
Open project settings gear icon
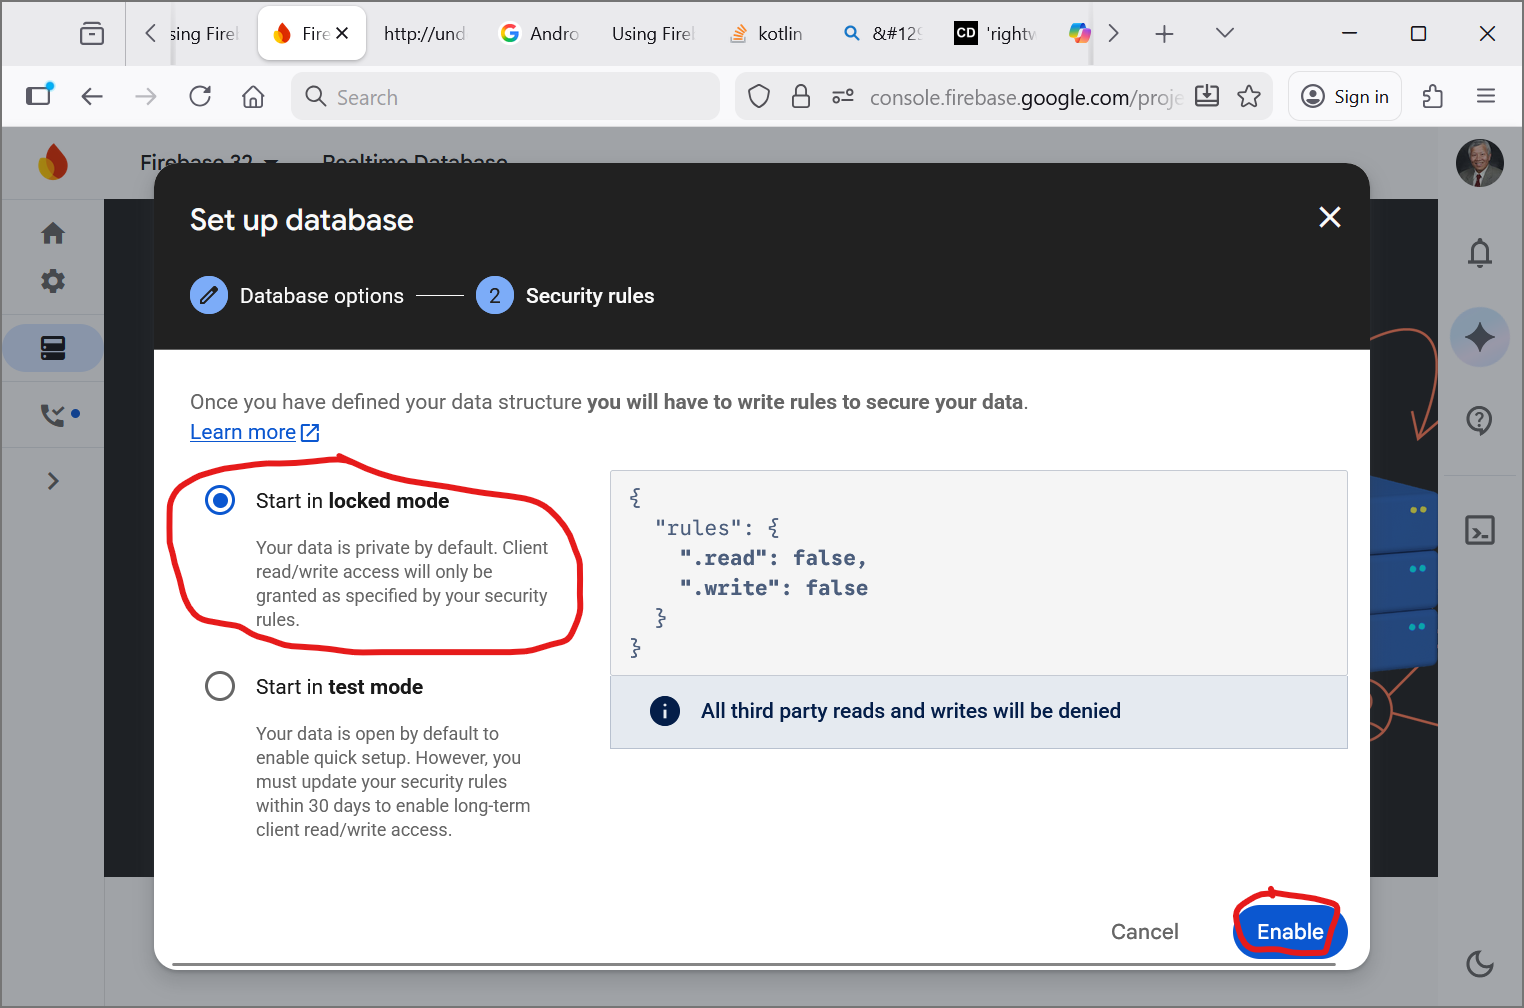tap(53, 281)
